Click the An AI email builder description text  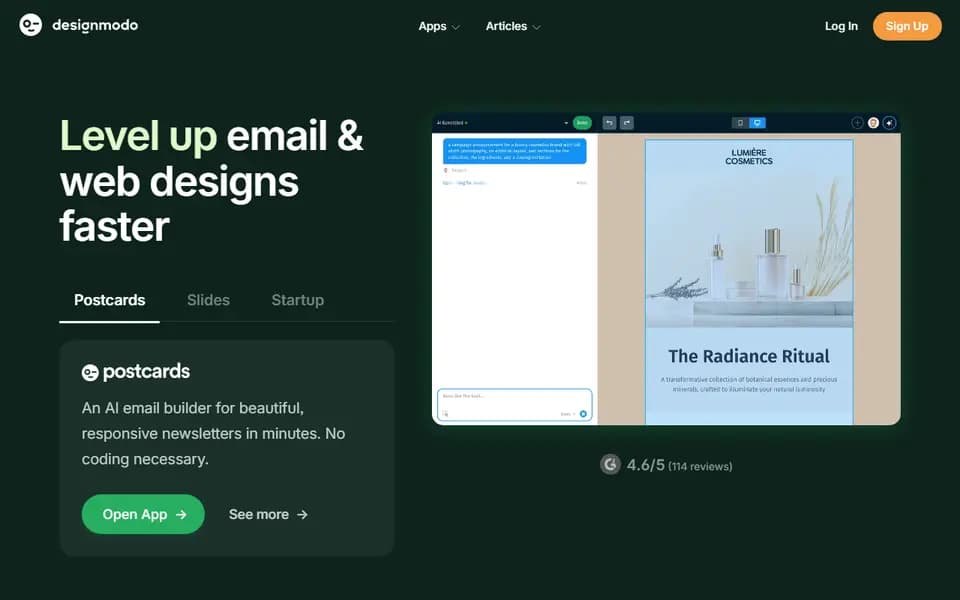click(213, 433)
